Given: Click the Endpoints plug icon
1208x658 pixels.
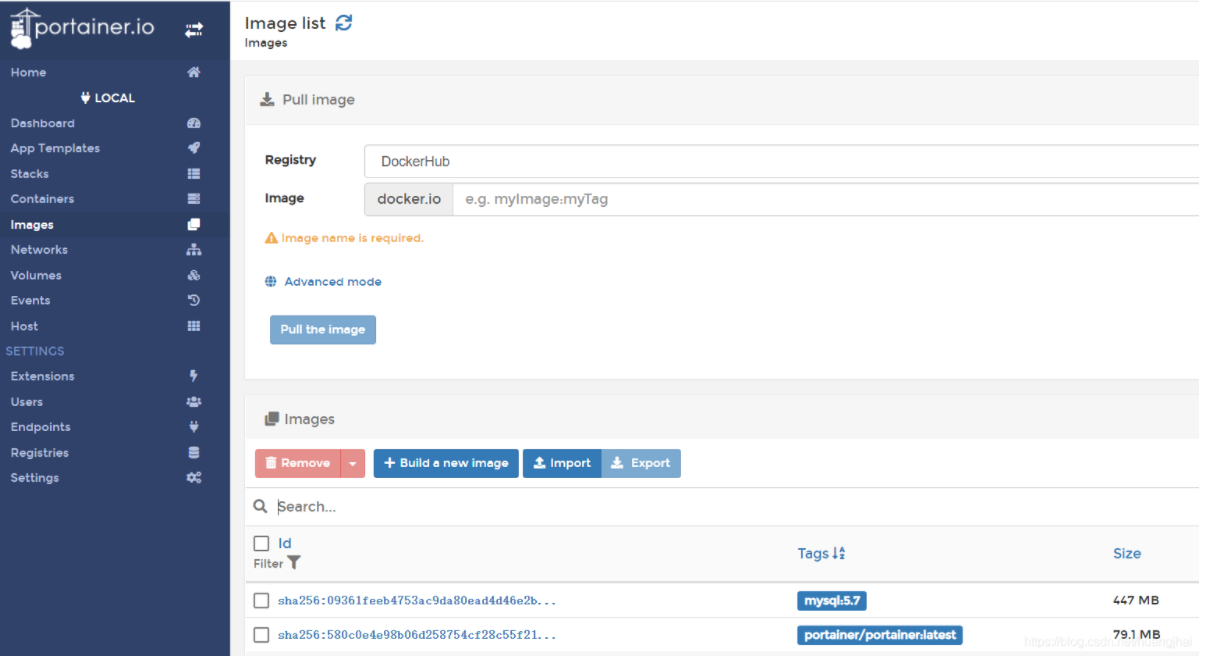Looking at the screenshot, I should click(x=194, y=427).
